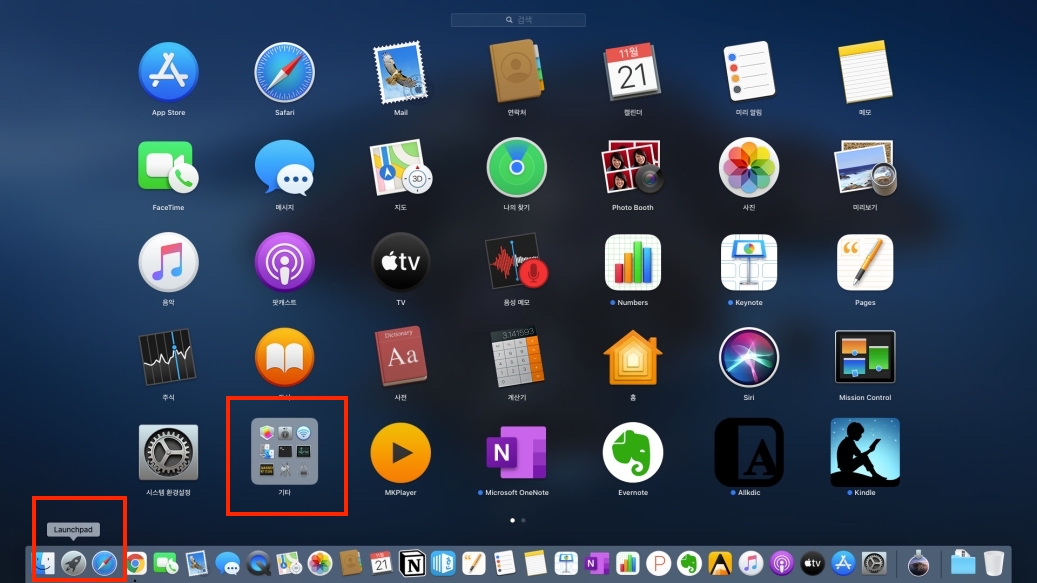The width and height of the screenshot is (1037, 583).
Task: Open FaceTime from the Dock
Action: 166,563
